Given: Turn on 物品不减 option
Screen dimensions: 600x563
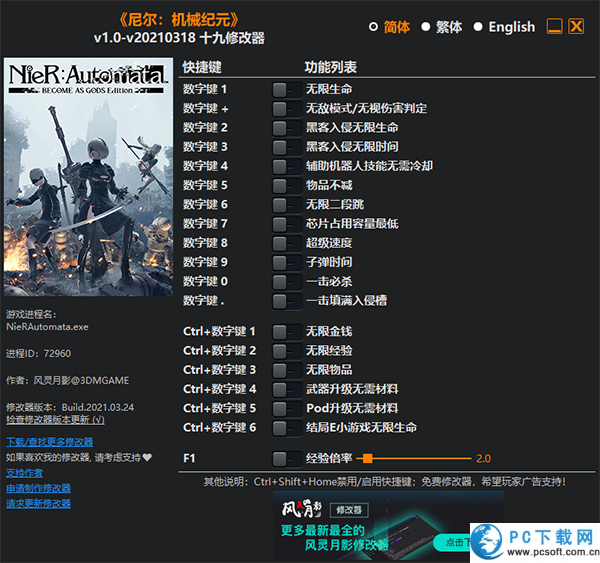Looking at the screenshot, I should point(287,185).
